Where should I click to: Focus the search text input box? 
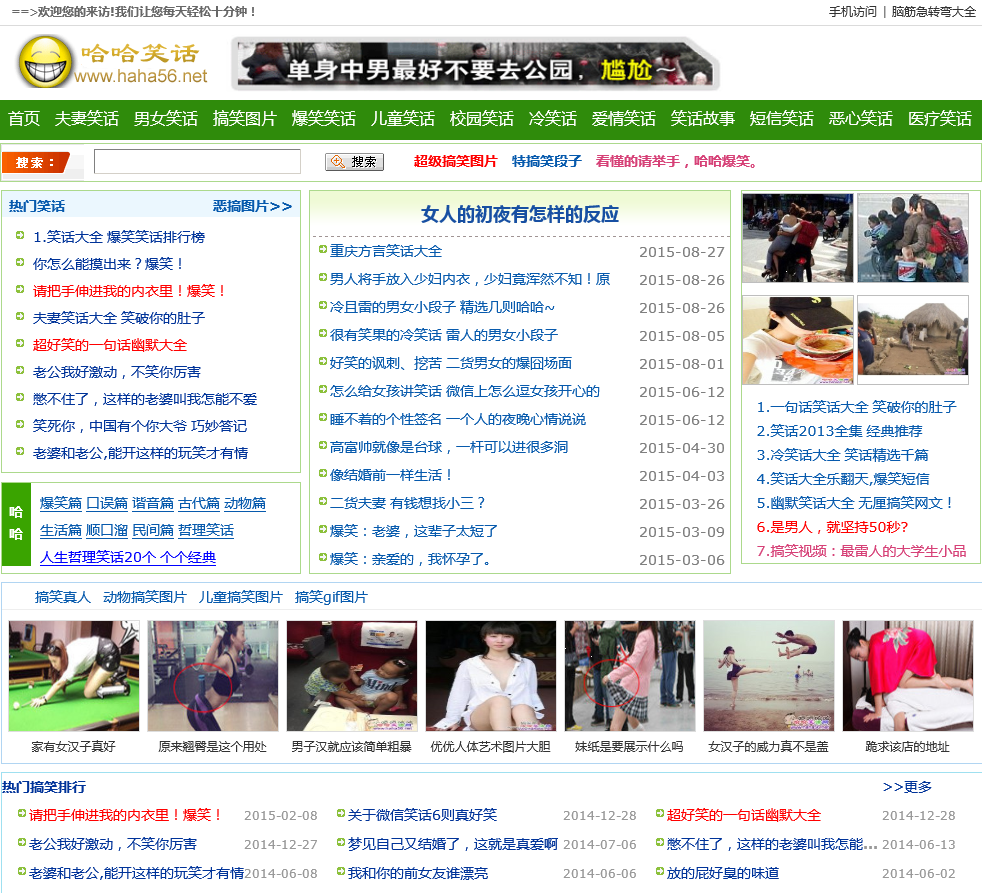tap(197, 162)
